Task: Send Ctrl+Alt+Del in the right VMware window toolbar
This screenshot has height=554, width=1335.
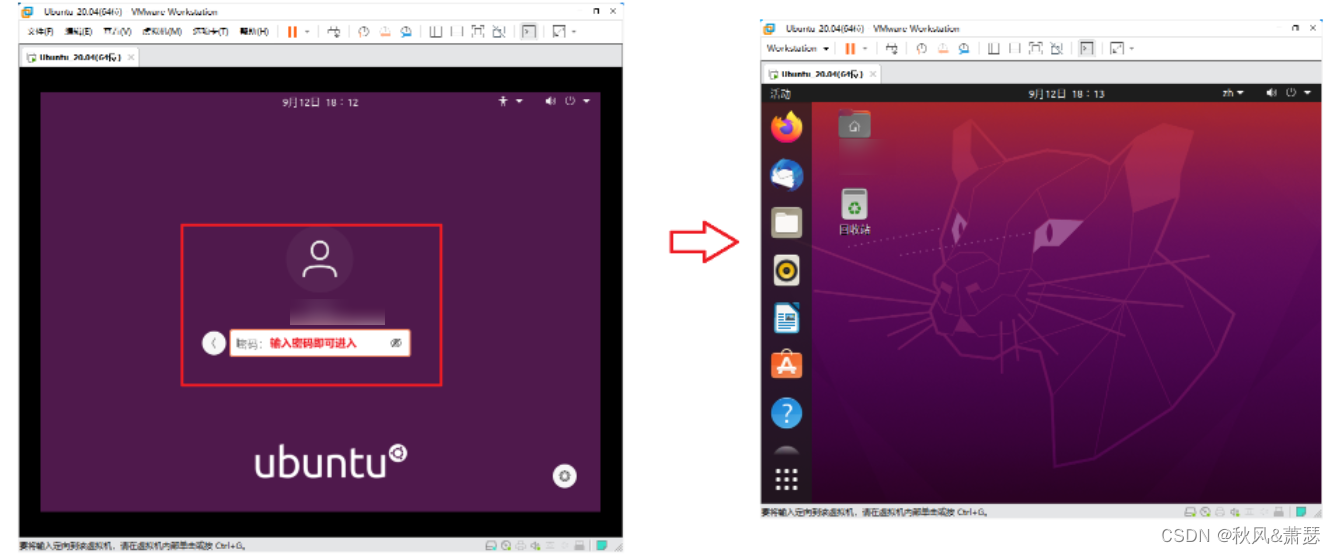Action: (892, 48)
